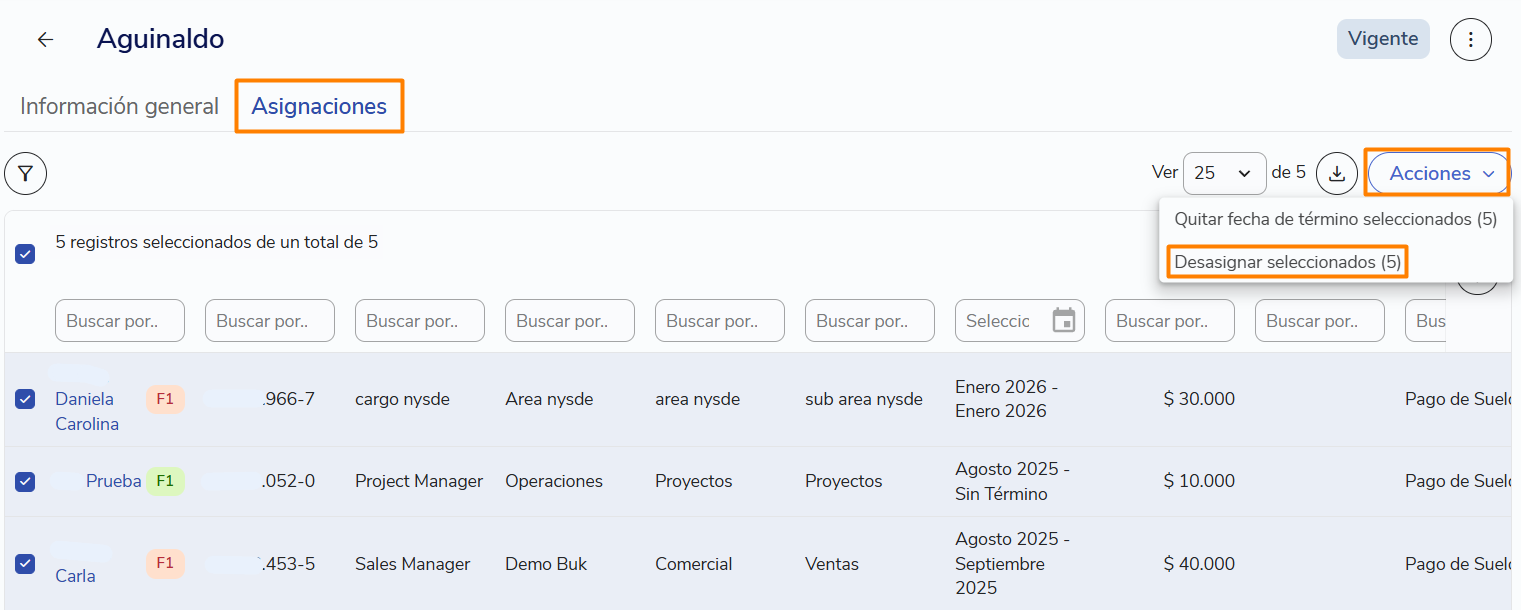Screen dimensions: 1521x610
Task: Uncheck the Project Manager row checkbox
Action: tap(25, 481)
